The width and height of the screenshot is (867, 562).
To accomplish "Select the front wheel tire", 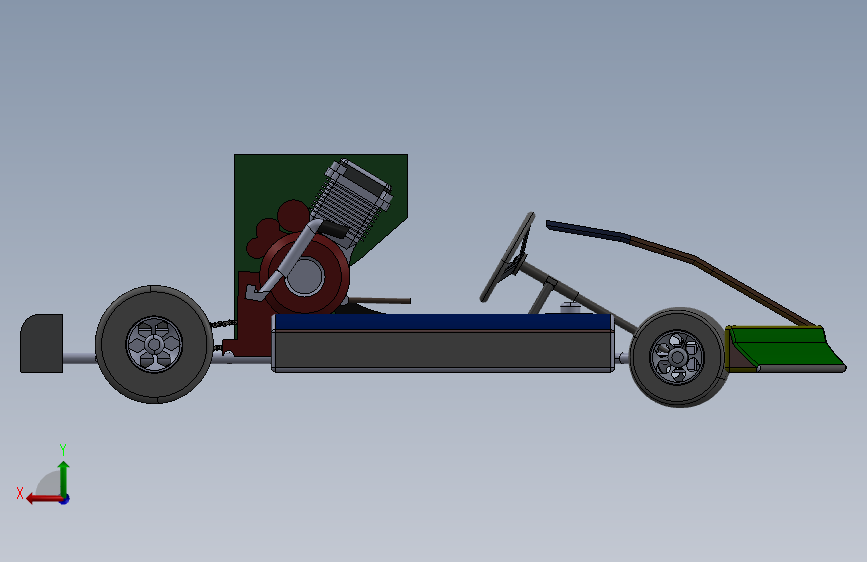I will (x=641, y=357).
